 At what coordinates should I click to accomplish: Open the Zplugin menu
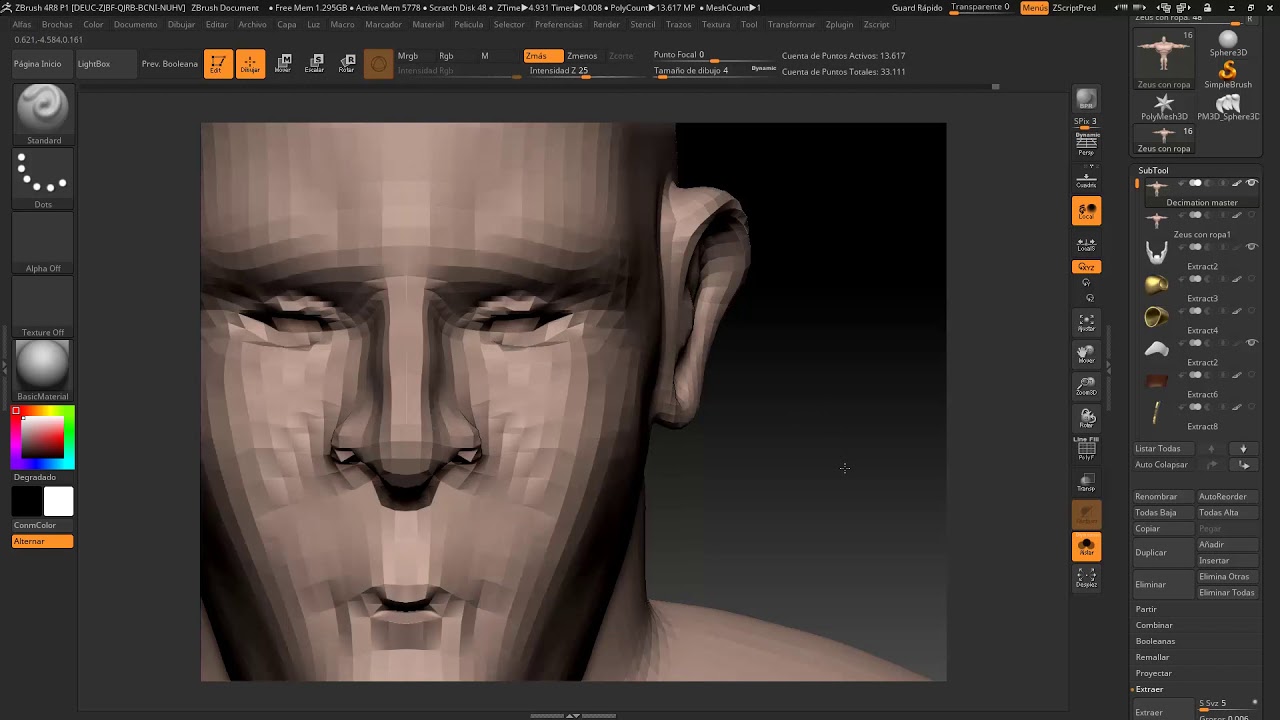(839, 24)
